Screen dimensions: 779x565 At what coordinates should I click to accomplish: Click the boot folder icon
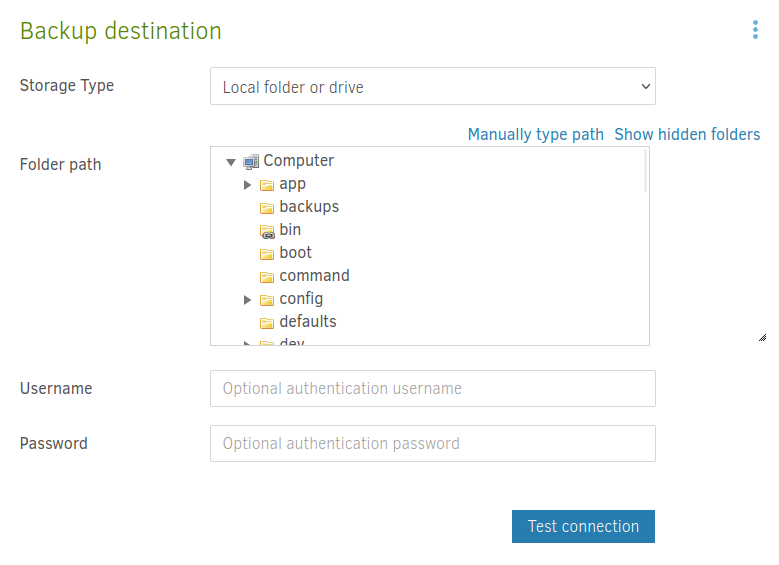click(267, 254)
